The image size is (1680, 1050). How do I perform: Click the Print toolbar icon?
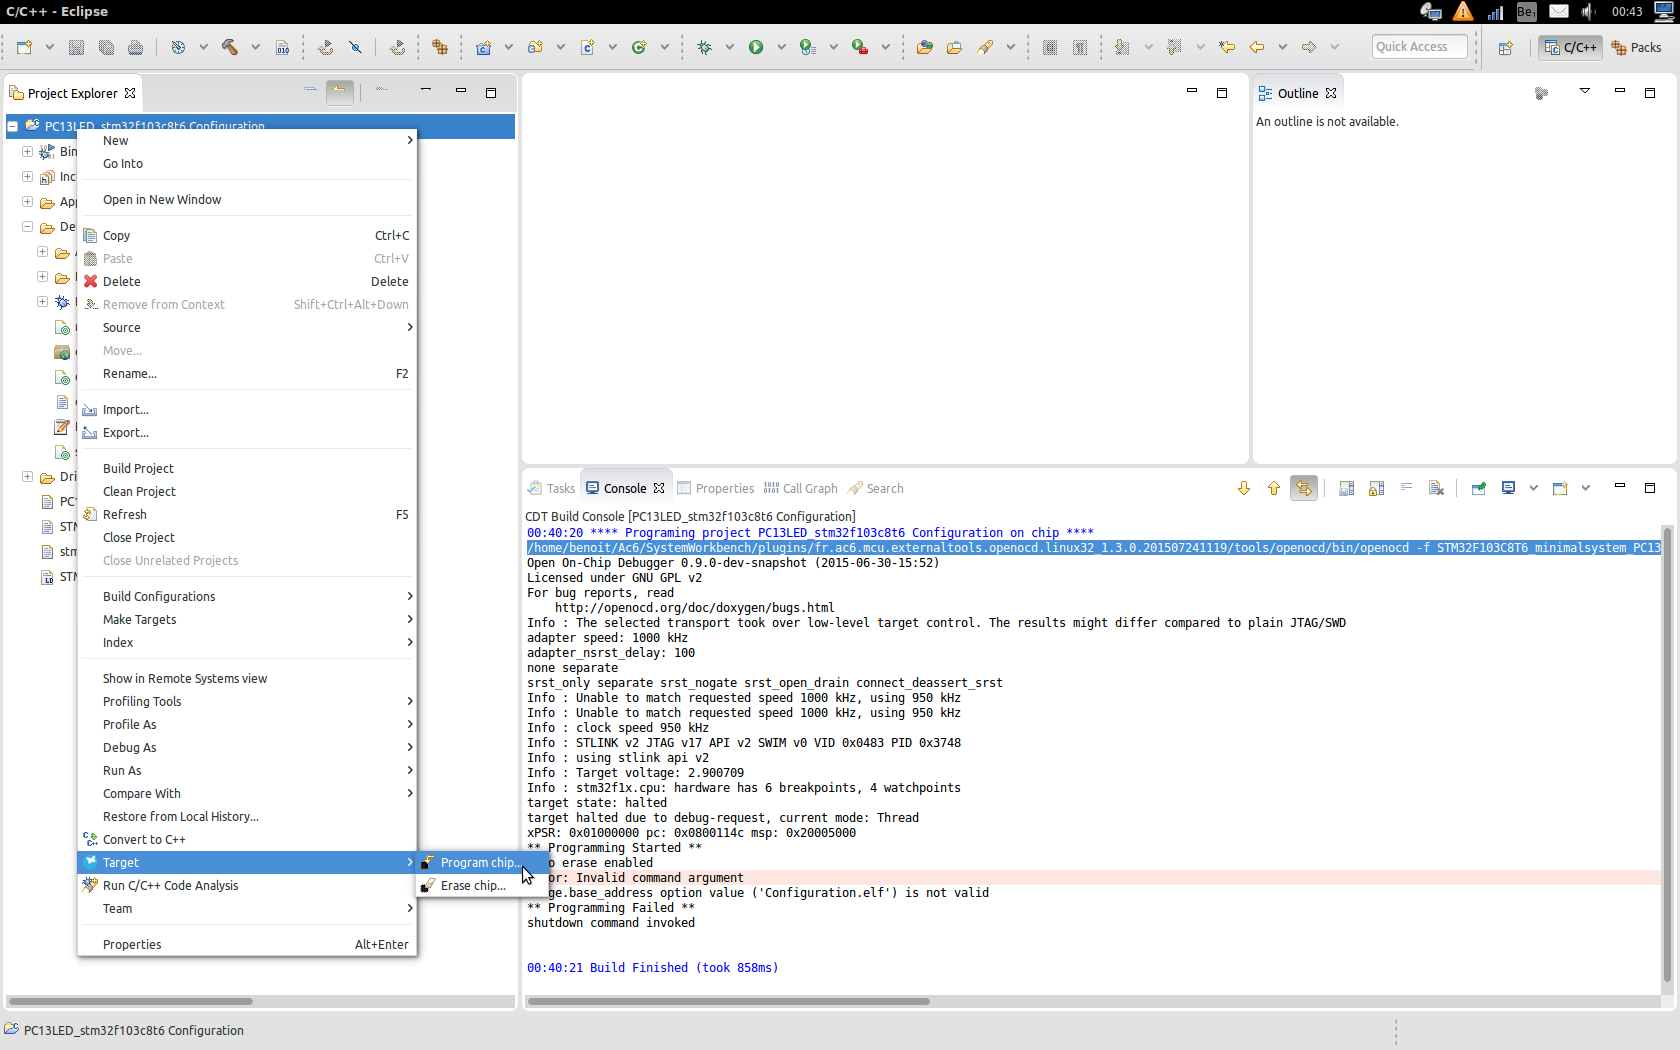coord(135,47)
